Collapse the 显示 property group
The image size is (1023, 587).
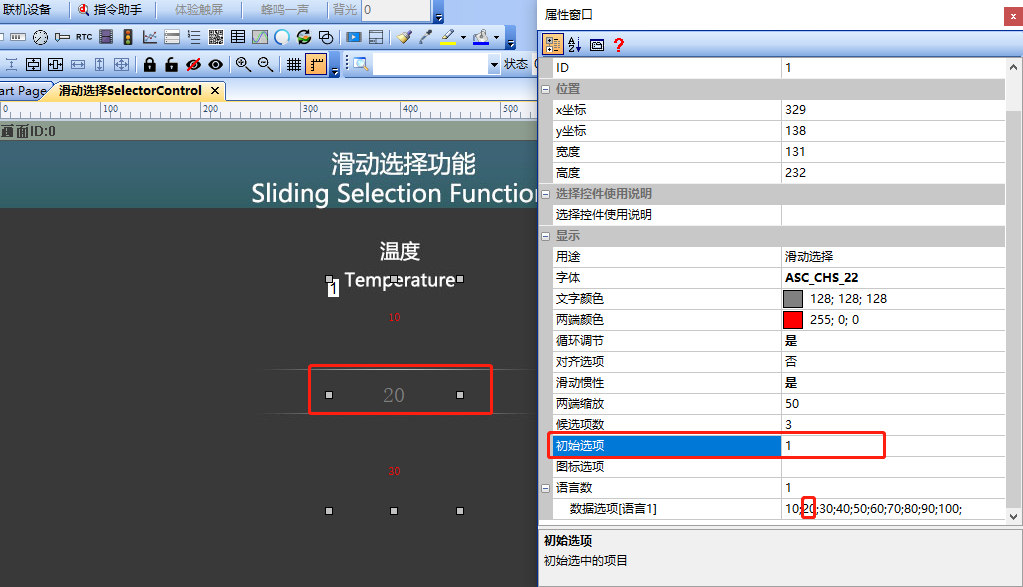[x=545, y=236]
